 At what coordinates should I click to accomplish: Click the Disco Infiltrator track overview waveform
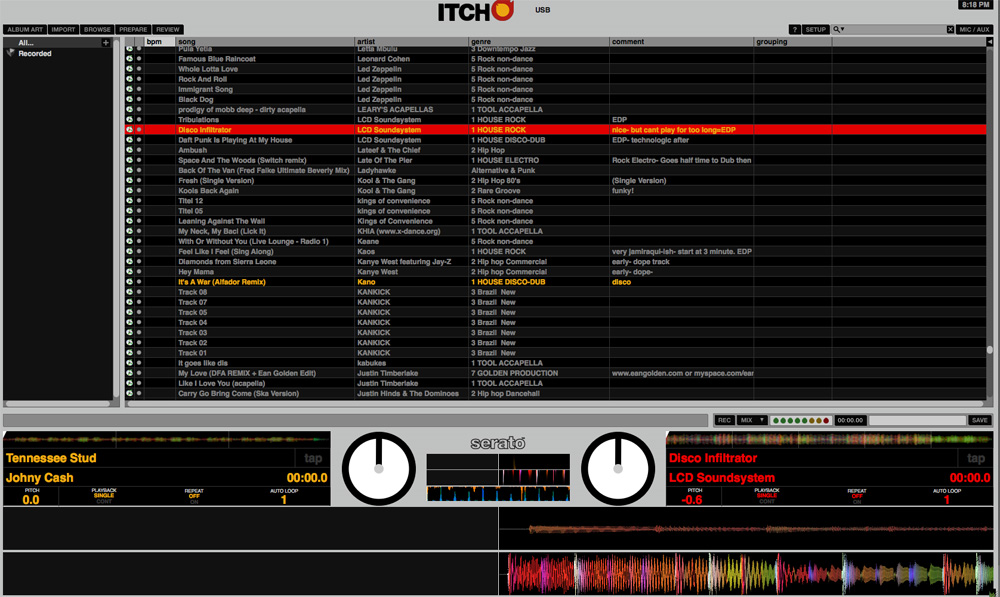click(829, 439)
